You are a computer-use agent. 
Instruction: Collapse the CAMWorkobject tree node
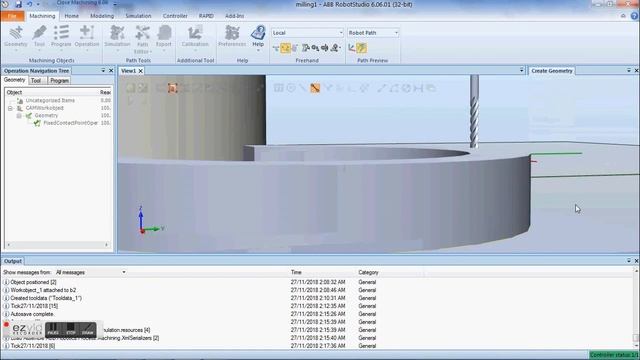(x=10, y=108)
